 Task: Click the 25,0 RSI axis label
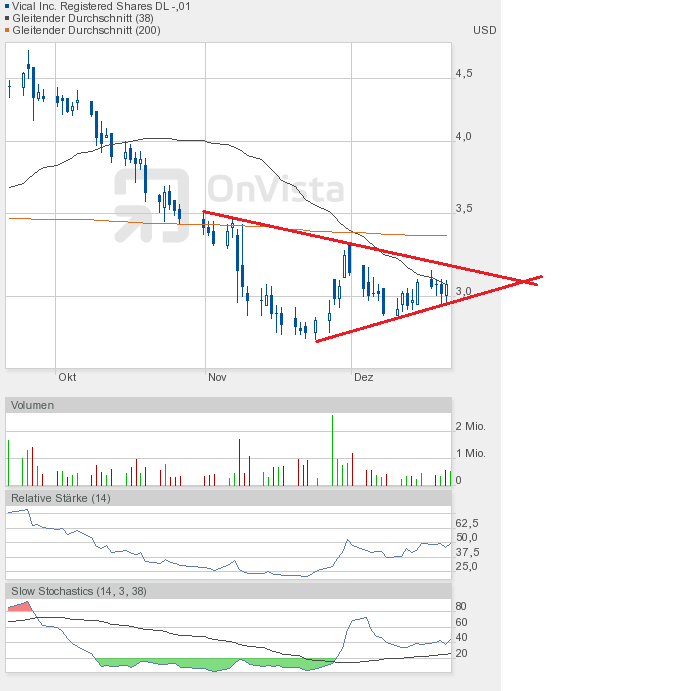467,566
